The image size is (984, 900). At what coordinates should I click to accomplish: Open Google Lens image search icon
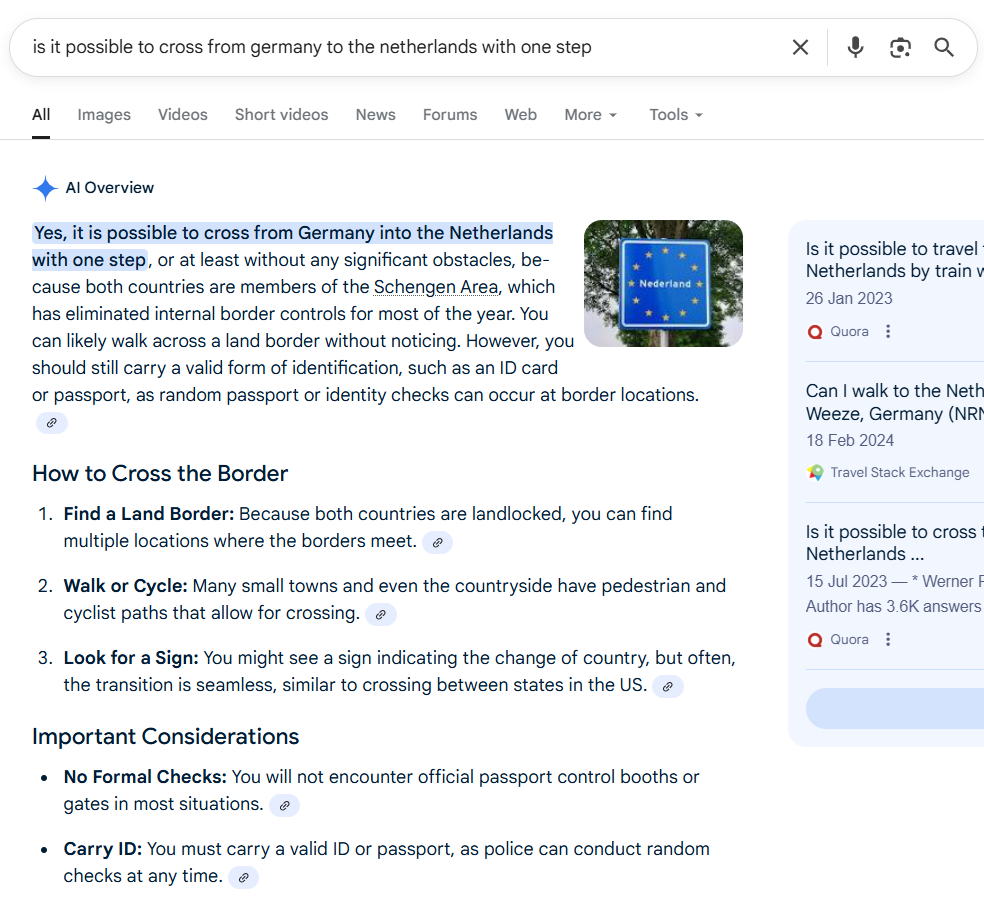(x=900, y=47)
